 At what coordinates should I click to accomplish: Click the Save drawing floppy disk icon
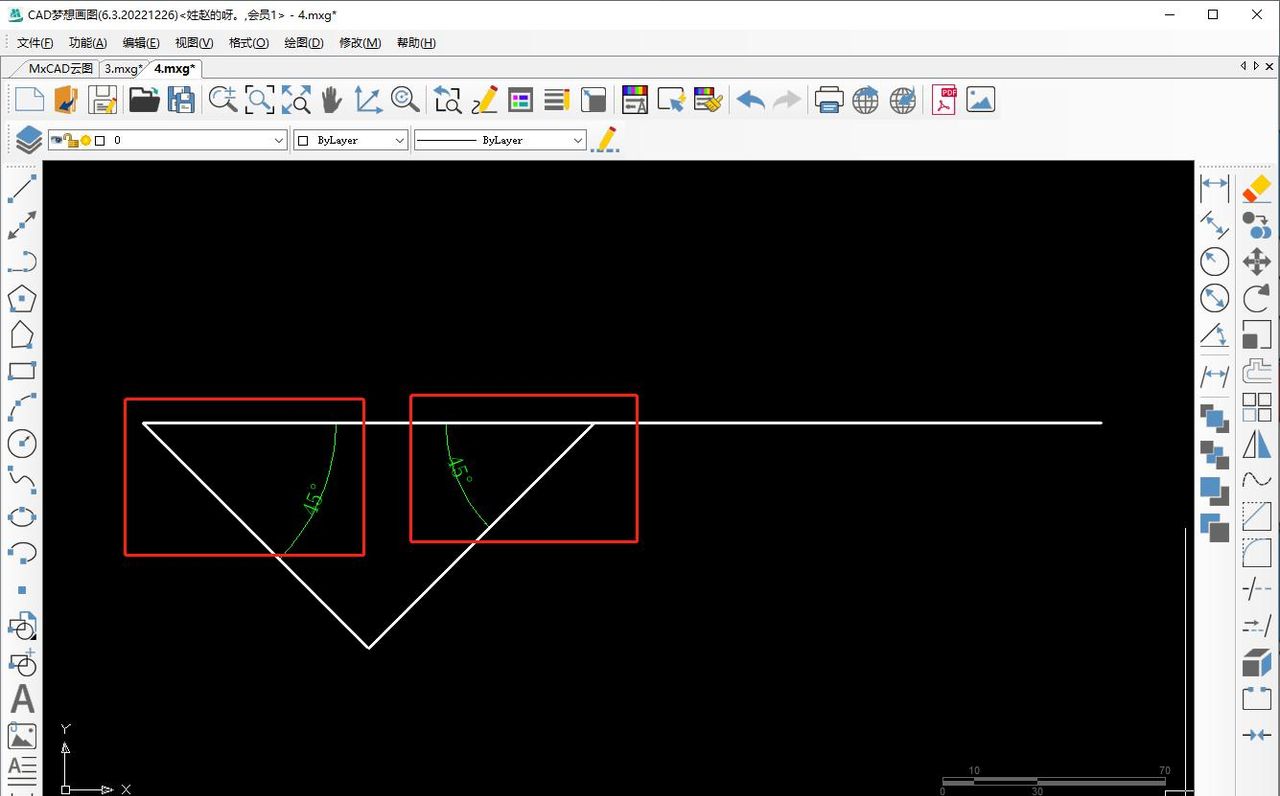tap(103, 100)
